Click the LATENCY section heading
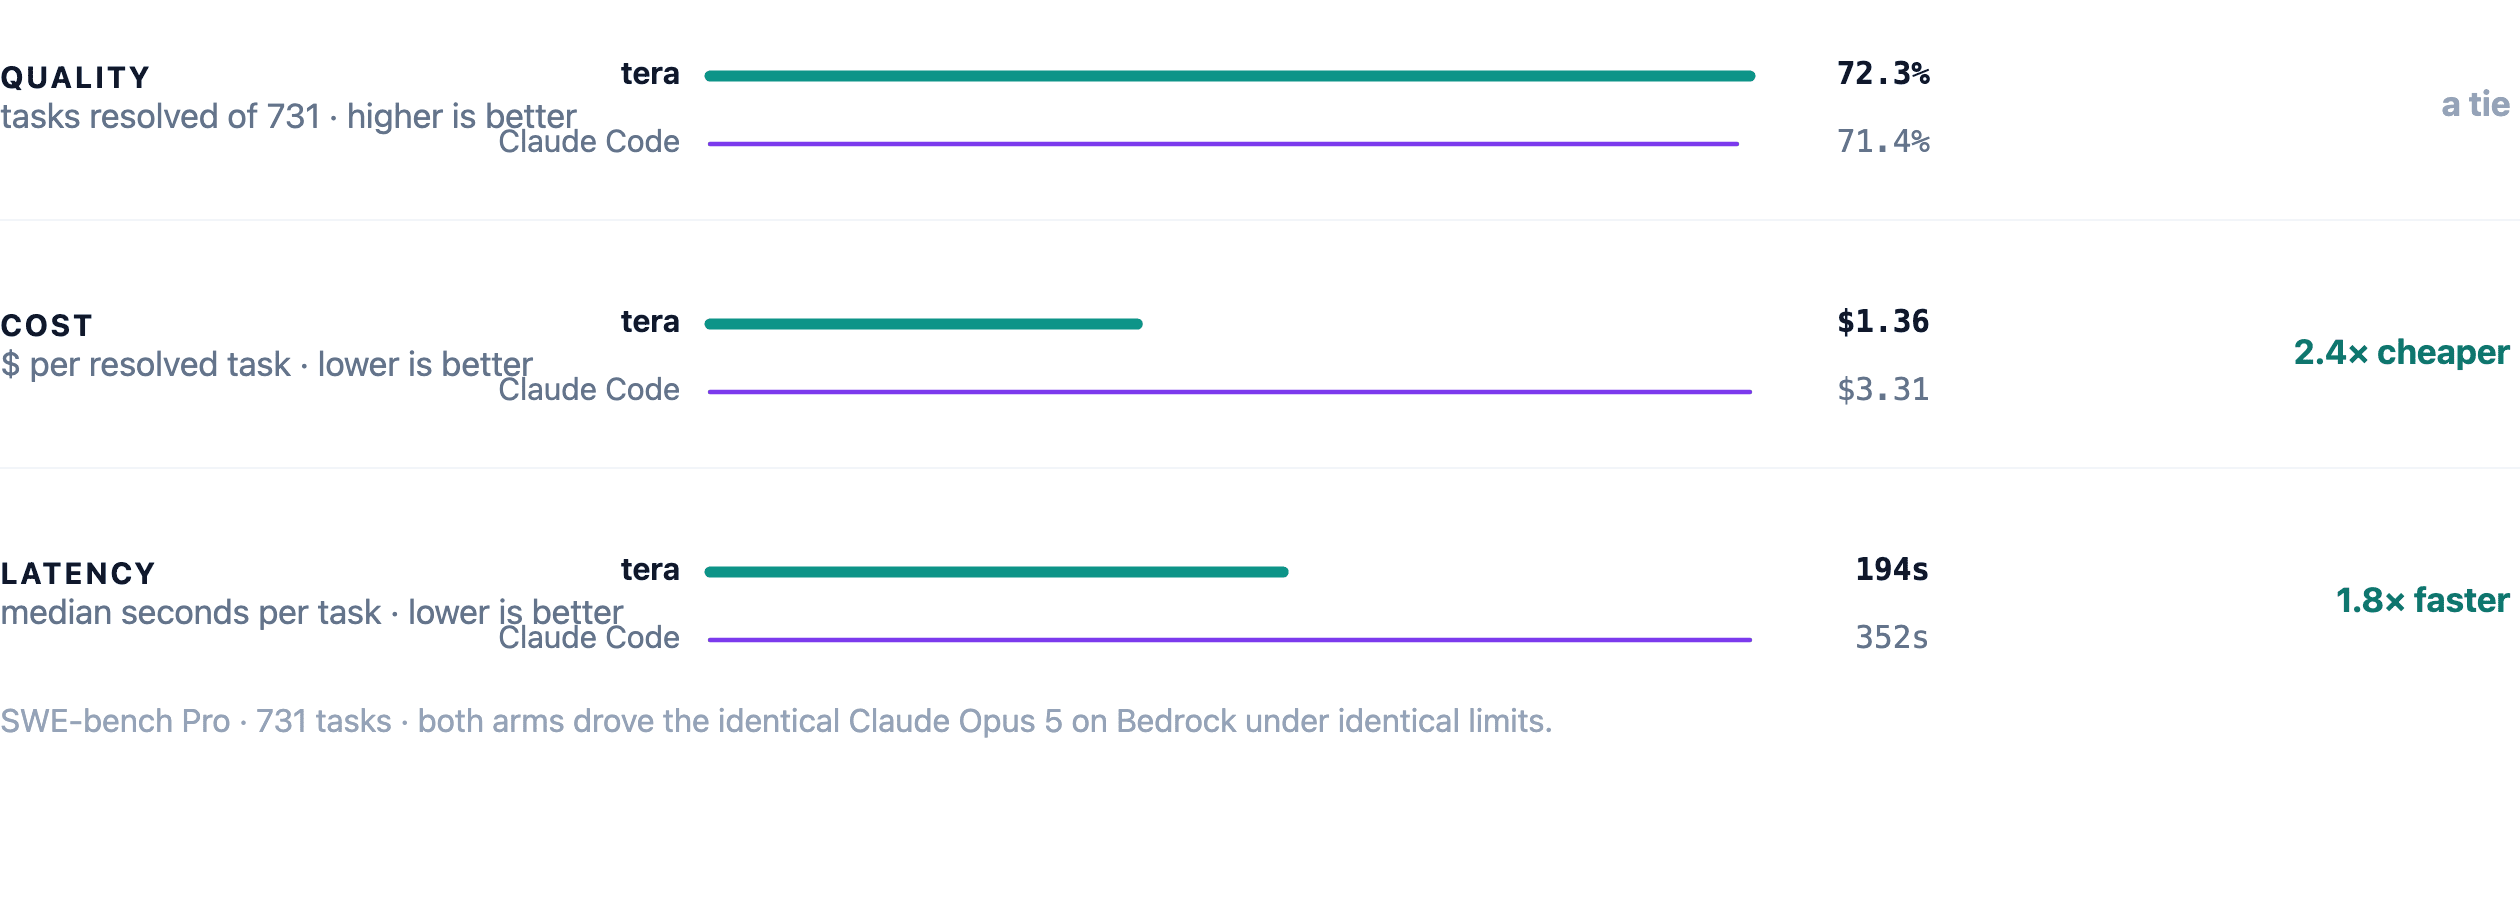Image resolution: width=2520 pixels, height=904 pixels. point(78,573)
